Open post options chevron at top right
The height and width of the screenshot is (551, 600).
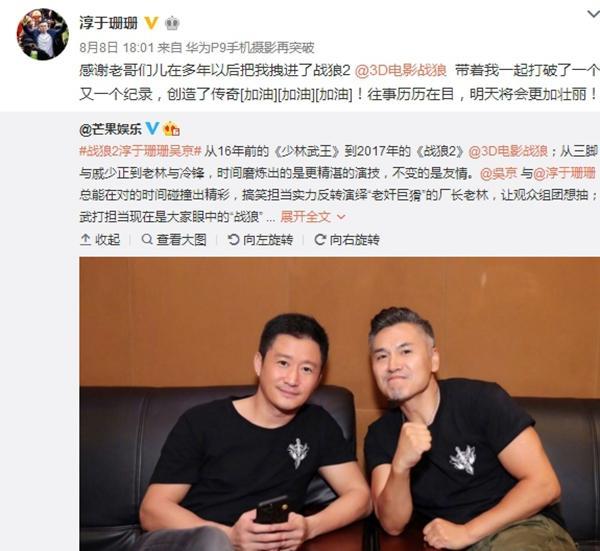point(594,15)
